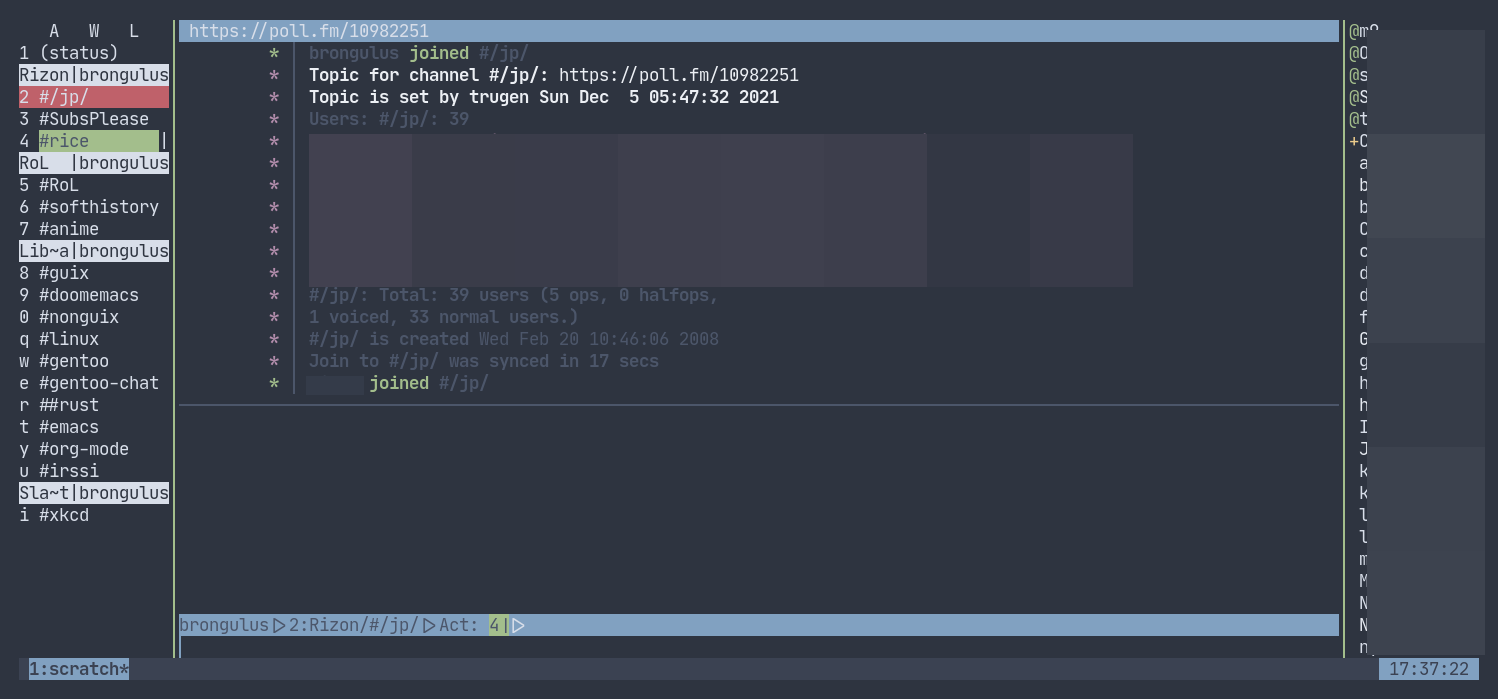Screen dimensions: 1498x699
Task: Click the Act: indicator in the status bar
Action: click(458, 624)
